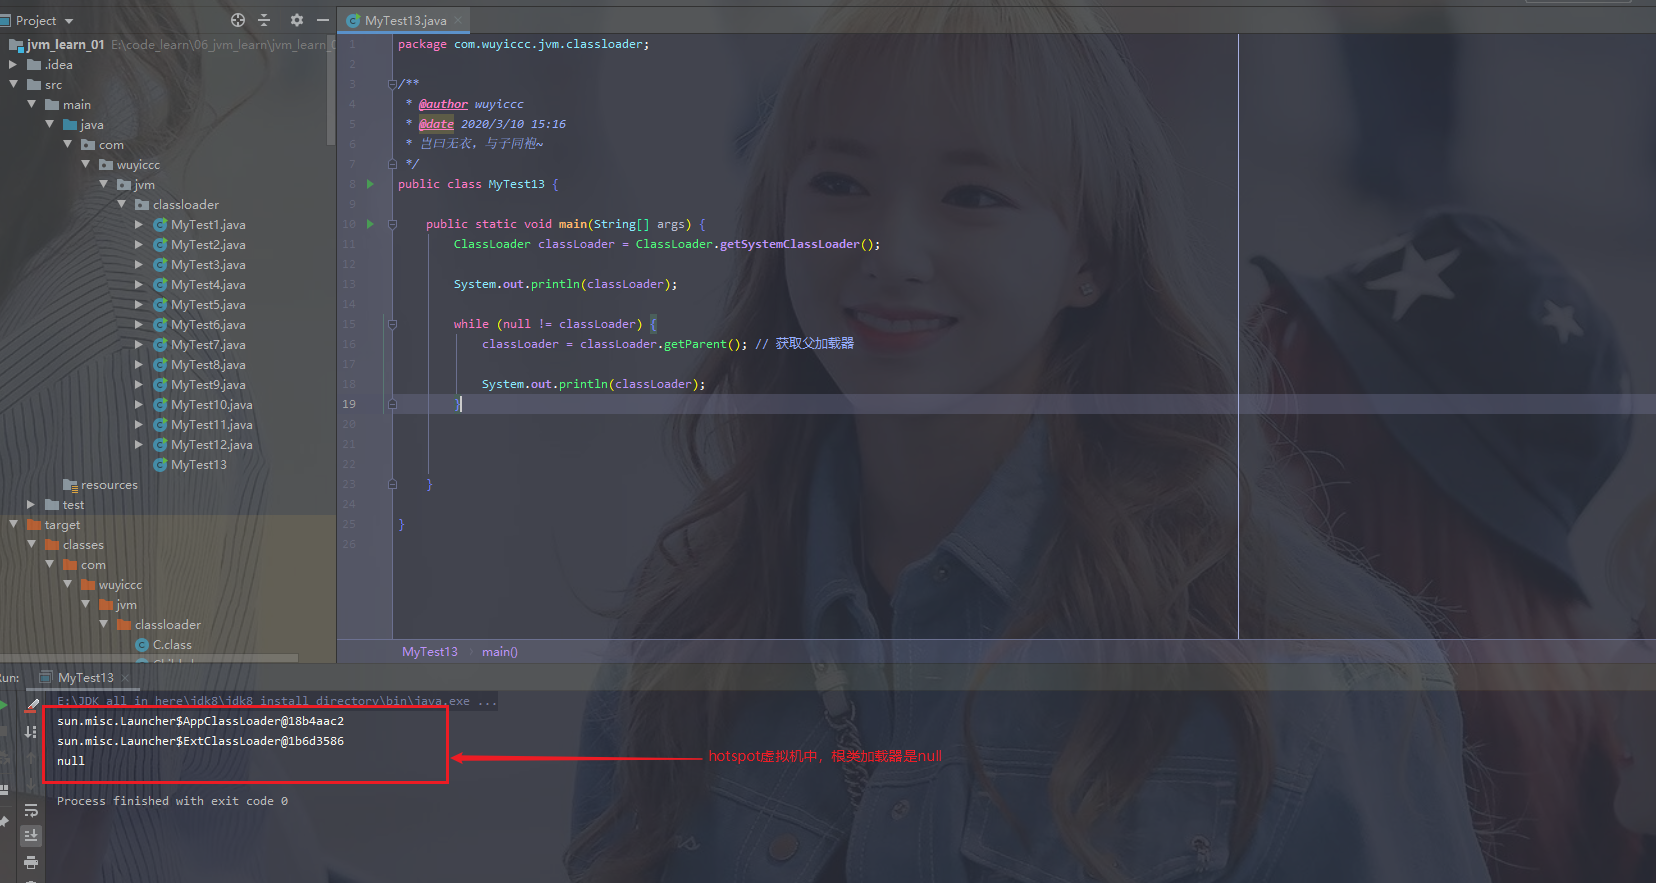1656x883 pixels.
Task: Click the clear-console eraser icon in Run panel
Action: click(x=32, y=706)
